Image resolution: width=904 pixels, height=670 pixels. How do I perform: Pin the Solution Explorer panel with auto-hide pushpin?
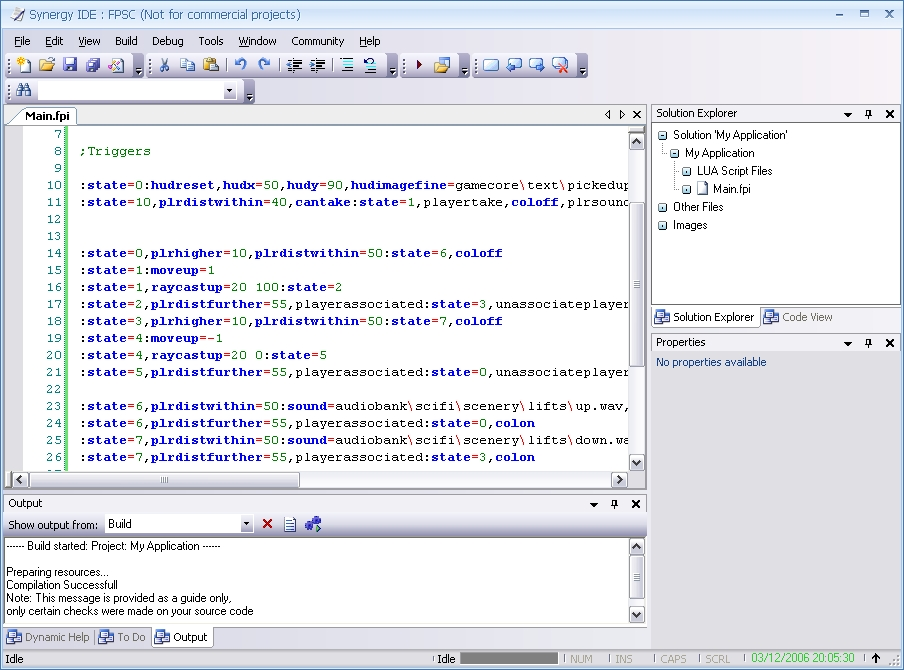pyautogui.click(x=868, y=114)
